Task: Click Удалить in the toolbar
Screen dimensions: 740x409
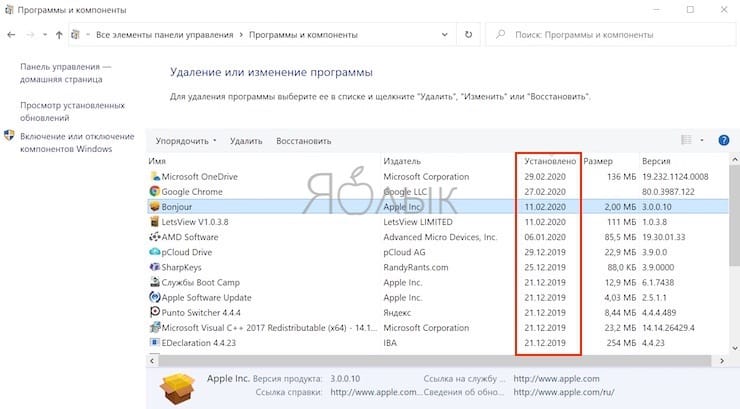Action: coord(246,141)
